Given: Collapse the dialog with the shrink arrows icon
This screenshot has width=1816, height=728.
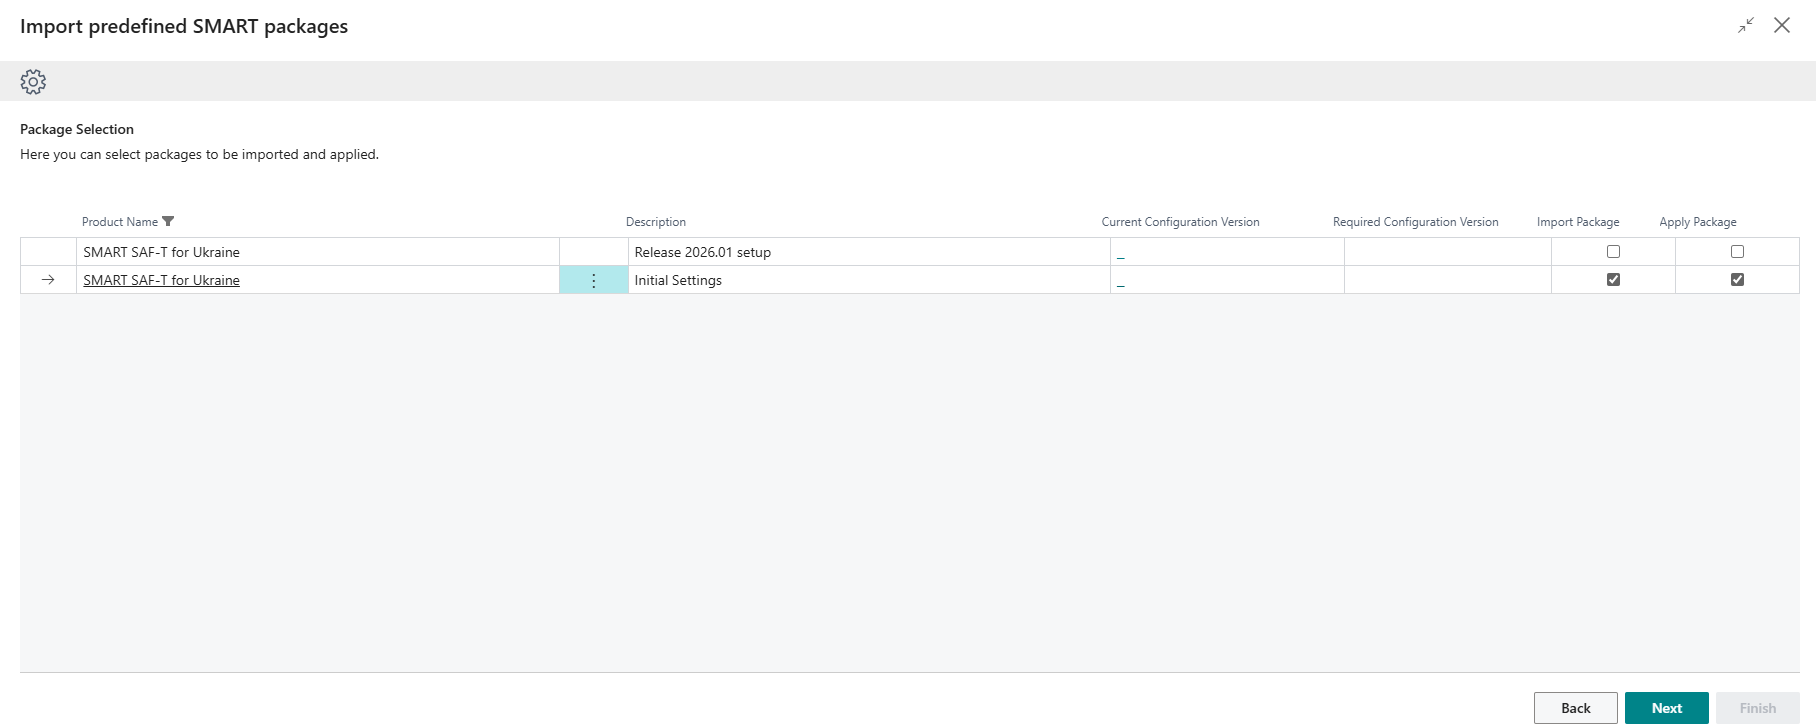Looking at the screenshot, I should [1746, 26].
